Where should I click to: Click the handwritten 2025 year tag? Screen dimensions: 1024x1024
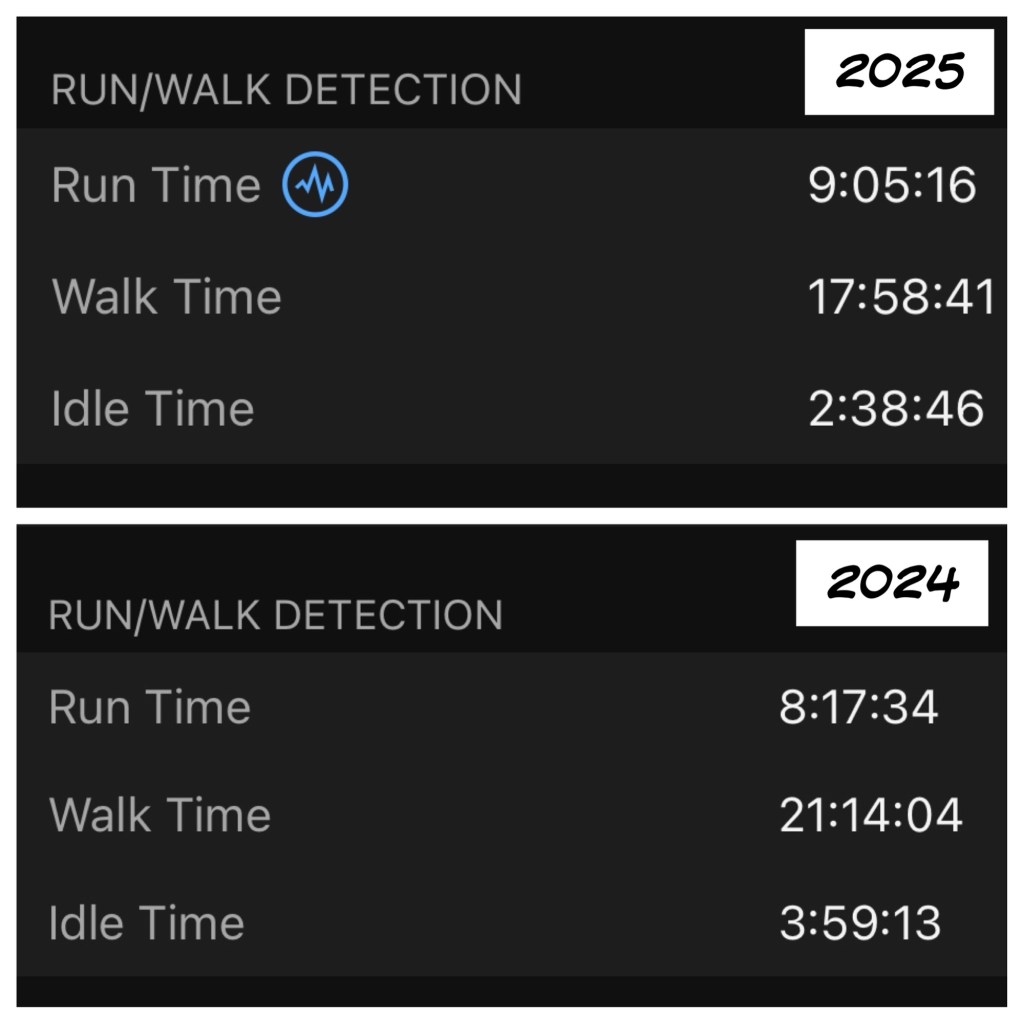pyautogui.click(x=899, y=71)
